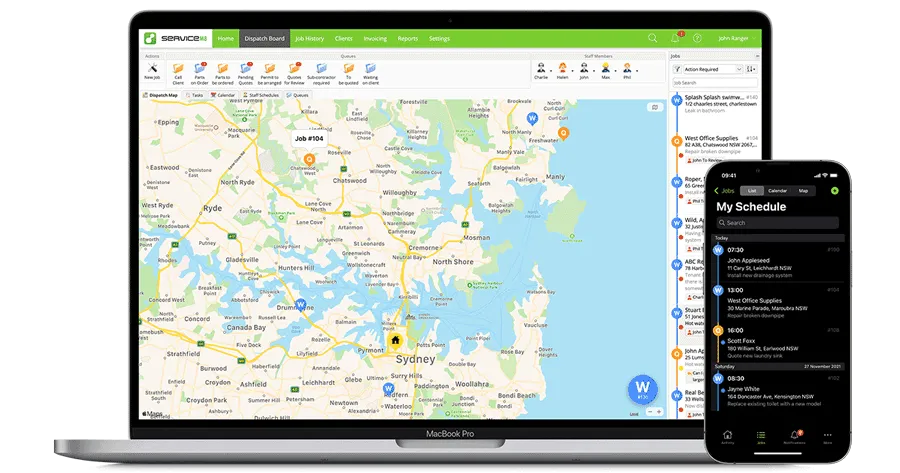Viewport: 900px width, 473px height.
Task: Click the search magnifier in green header
Action: [x=652, y=38]
